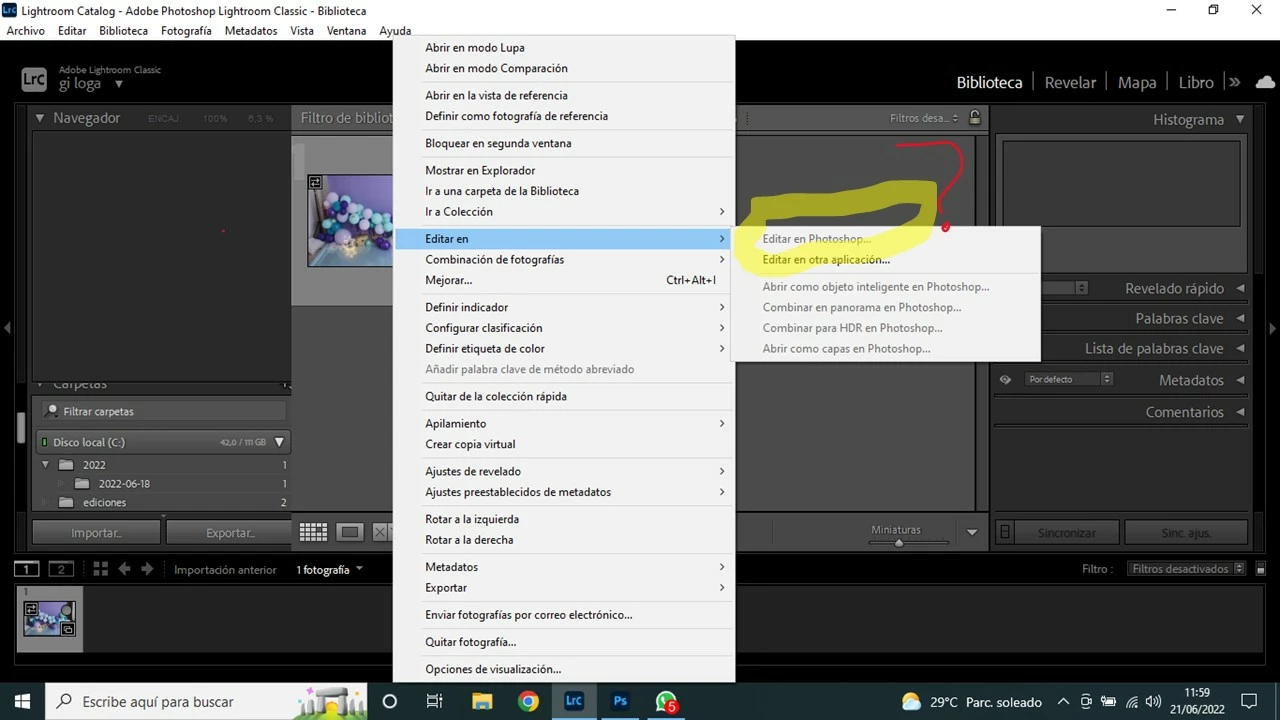The image size is (1280, 720).
Task: Open cloud sync status icon
Action: point(1265,82)
